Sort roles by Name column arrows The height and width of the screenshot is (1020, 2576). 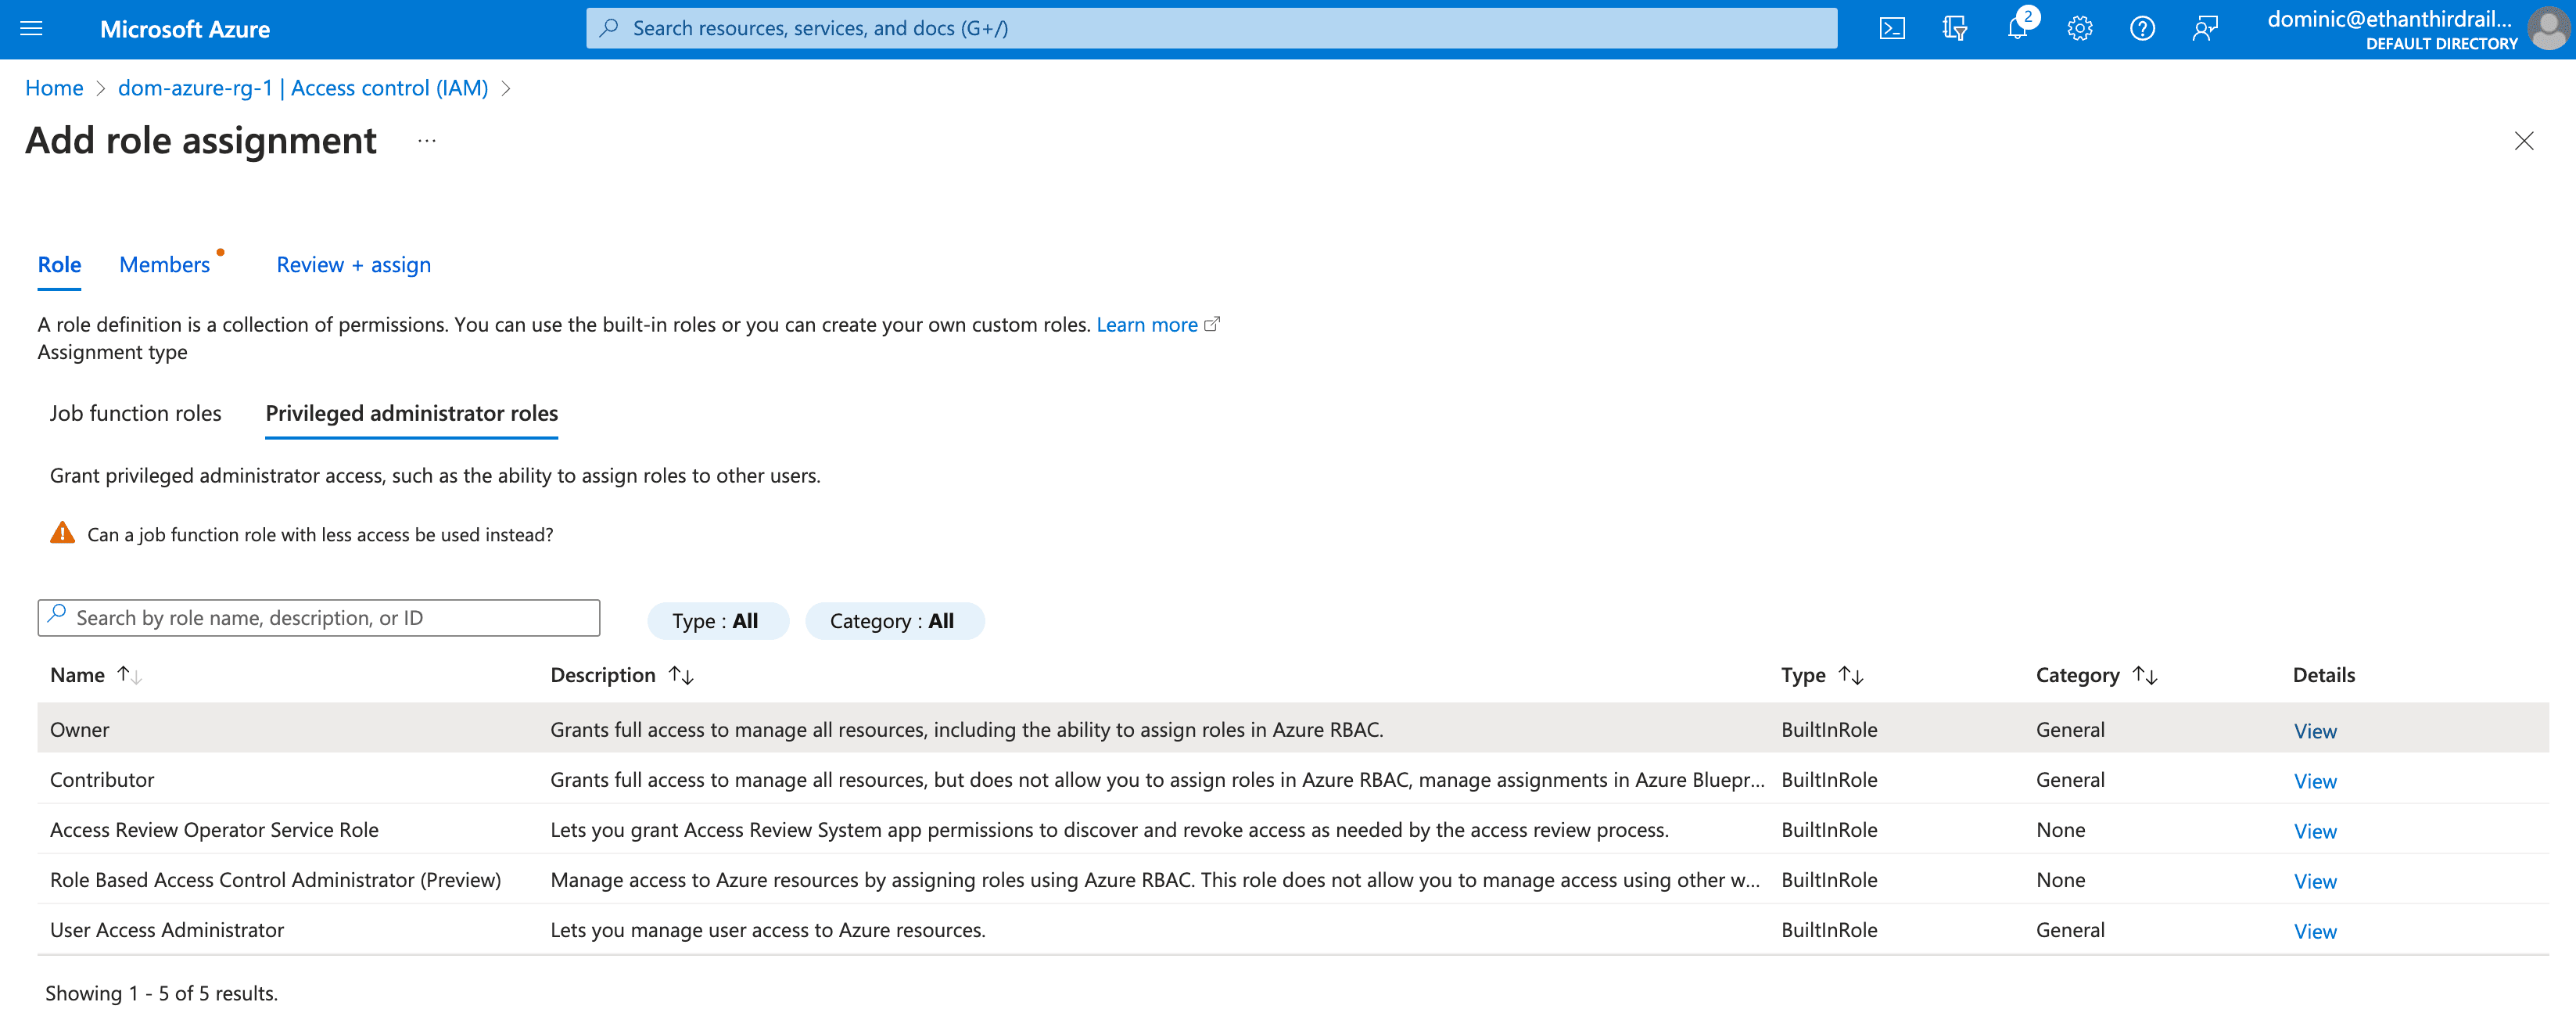pyautogui.click(x=130, y=675)
